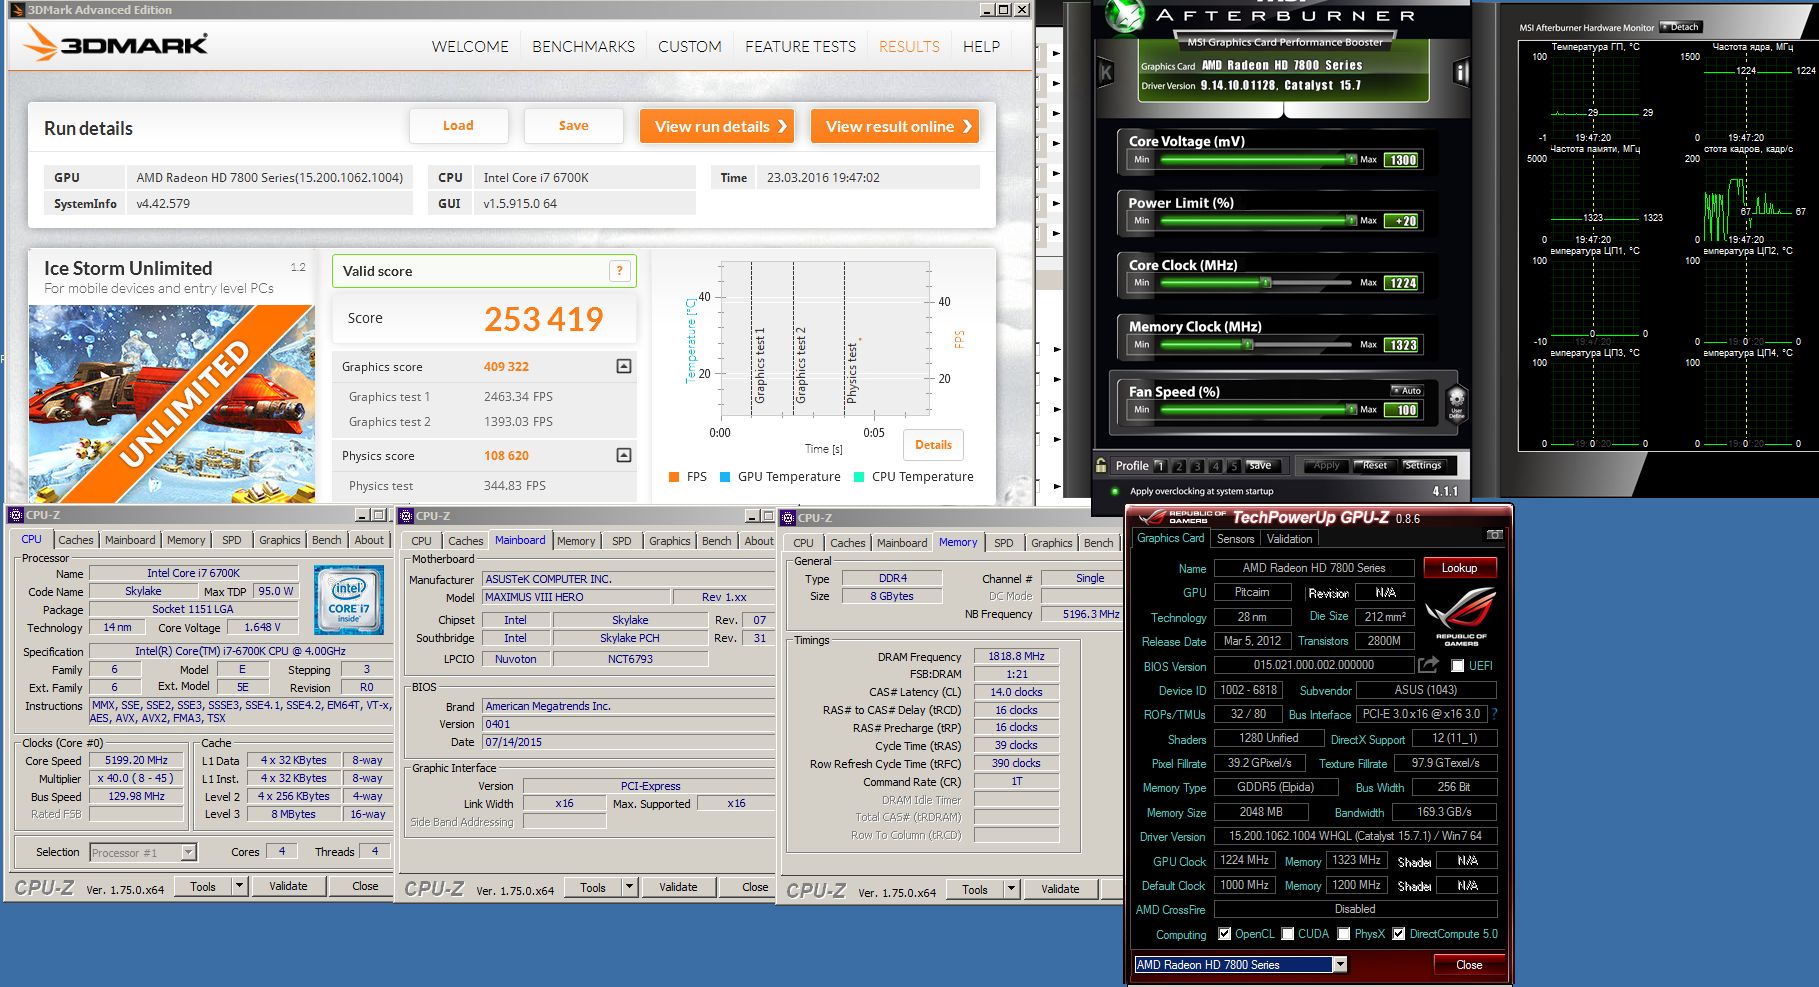Click the Mainboard CPU-Z window title icon
The image size is (1819, 987).
(x=406, y=516)
